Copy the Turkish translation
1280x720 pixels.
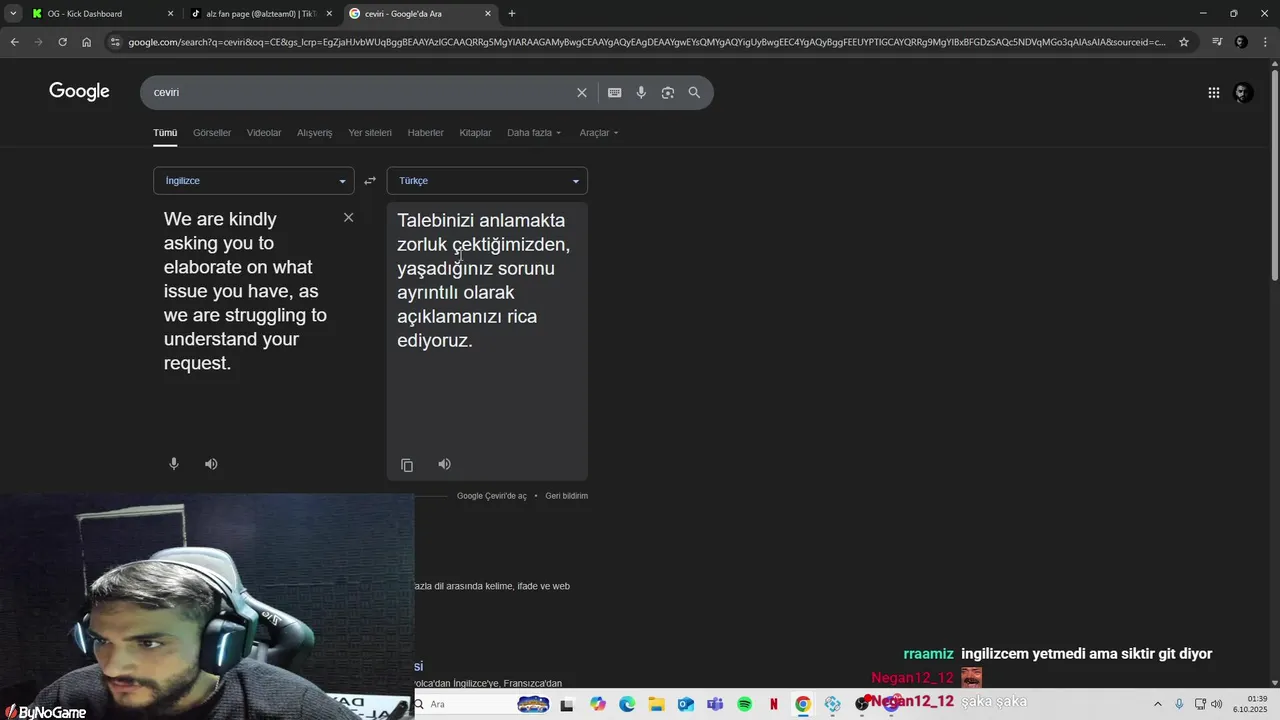pyautogui.click(x=407, y=465)
